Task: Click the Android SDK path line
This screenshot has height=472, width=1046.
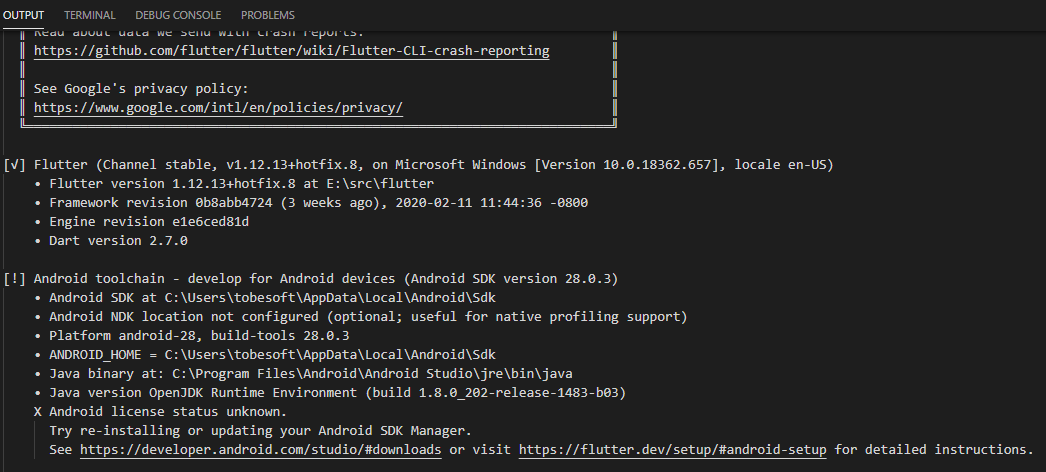Action: [265, 297]
